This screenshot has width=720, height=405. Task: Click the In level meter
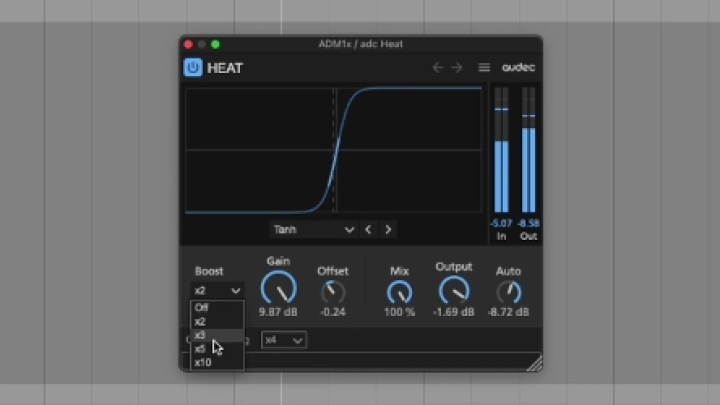pos(501,150)
